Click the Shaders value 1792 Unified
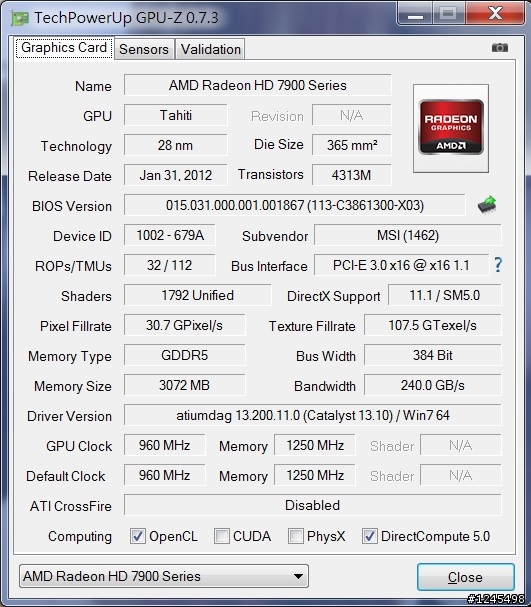This screenshot has width=531, height=607. (x=197, y=295)
